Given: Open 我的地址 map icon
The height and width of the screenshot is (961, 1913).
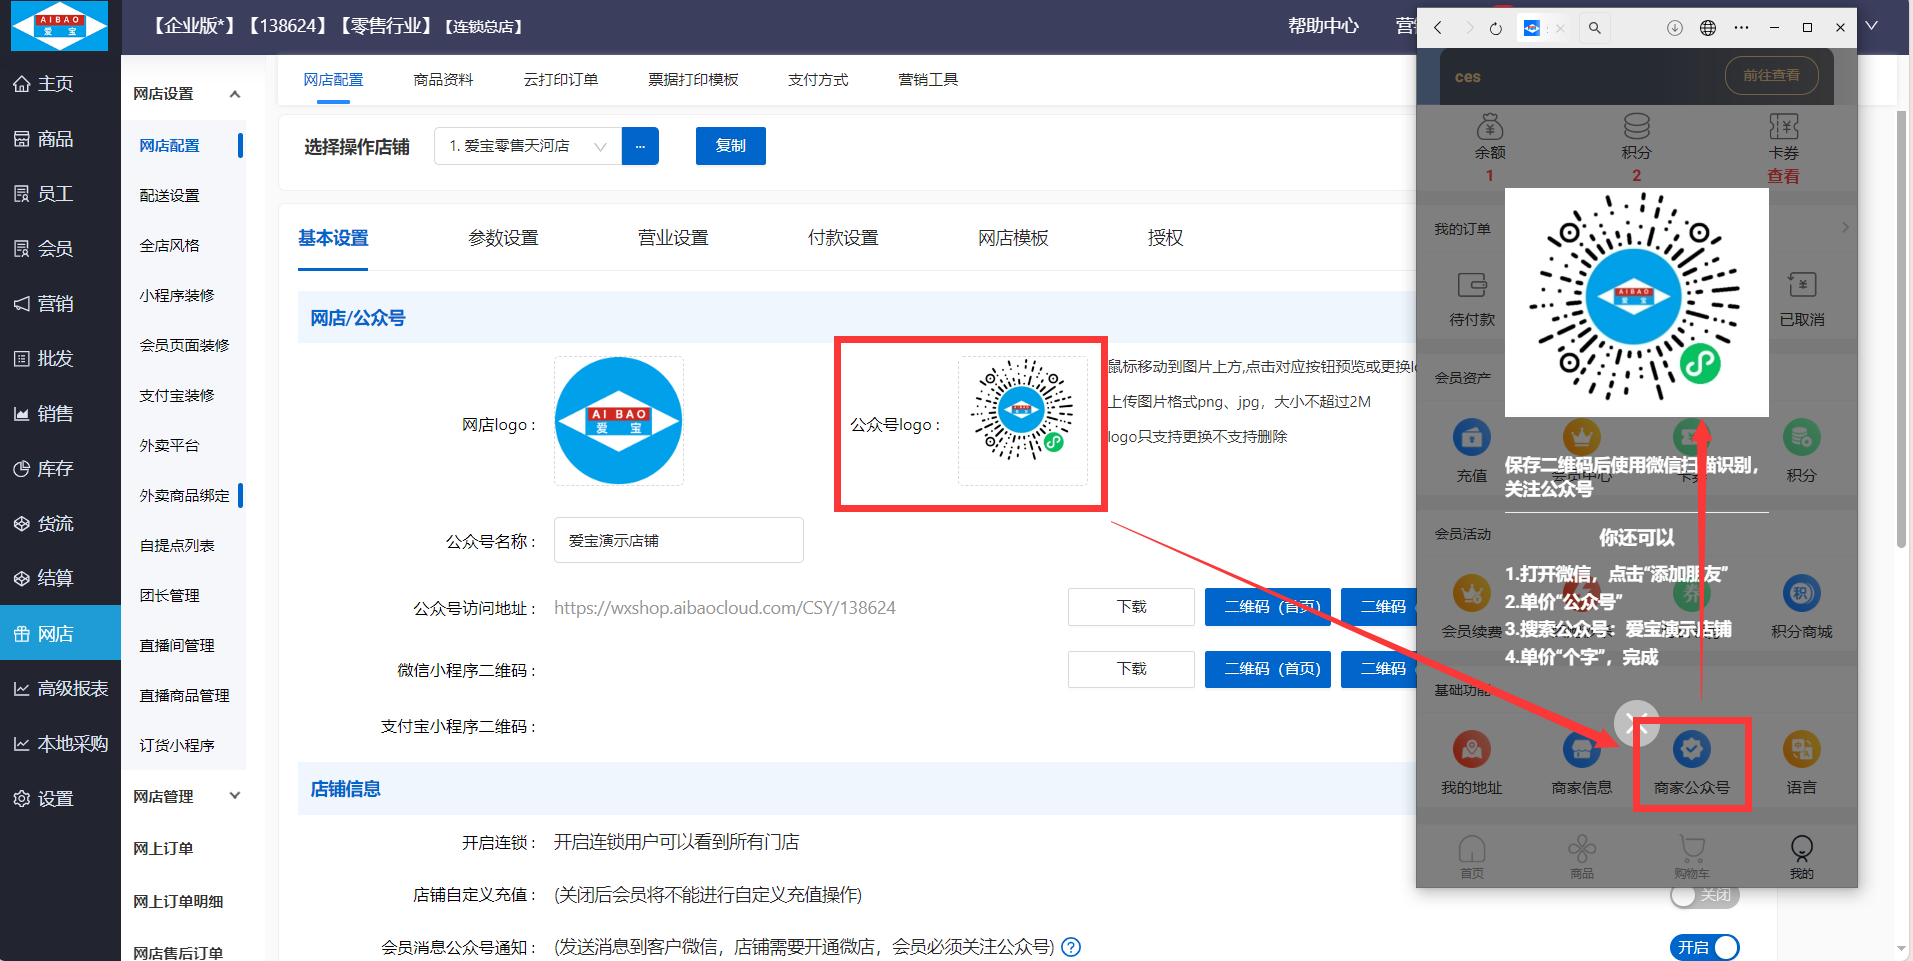Looking at the screenshot, I should pos(1471,750).
